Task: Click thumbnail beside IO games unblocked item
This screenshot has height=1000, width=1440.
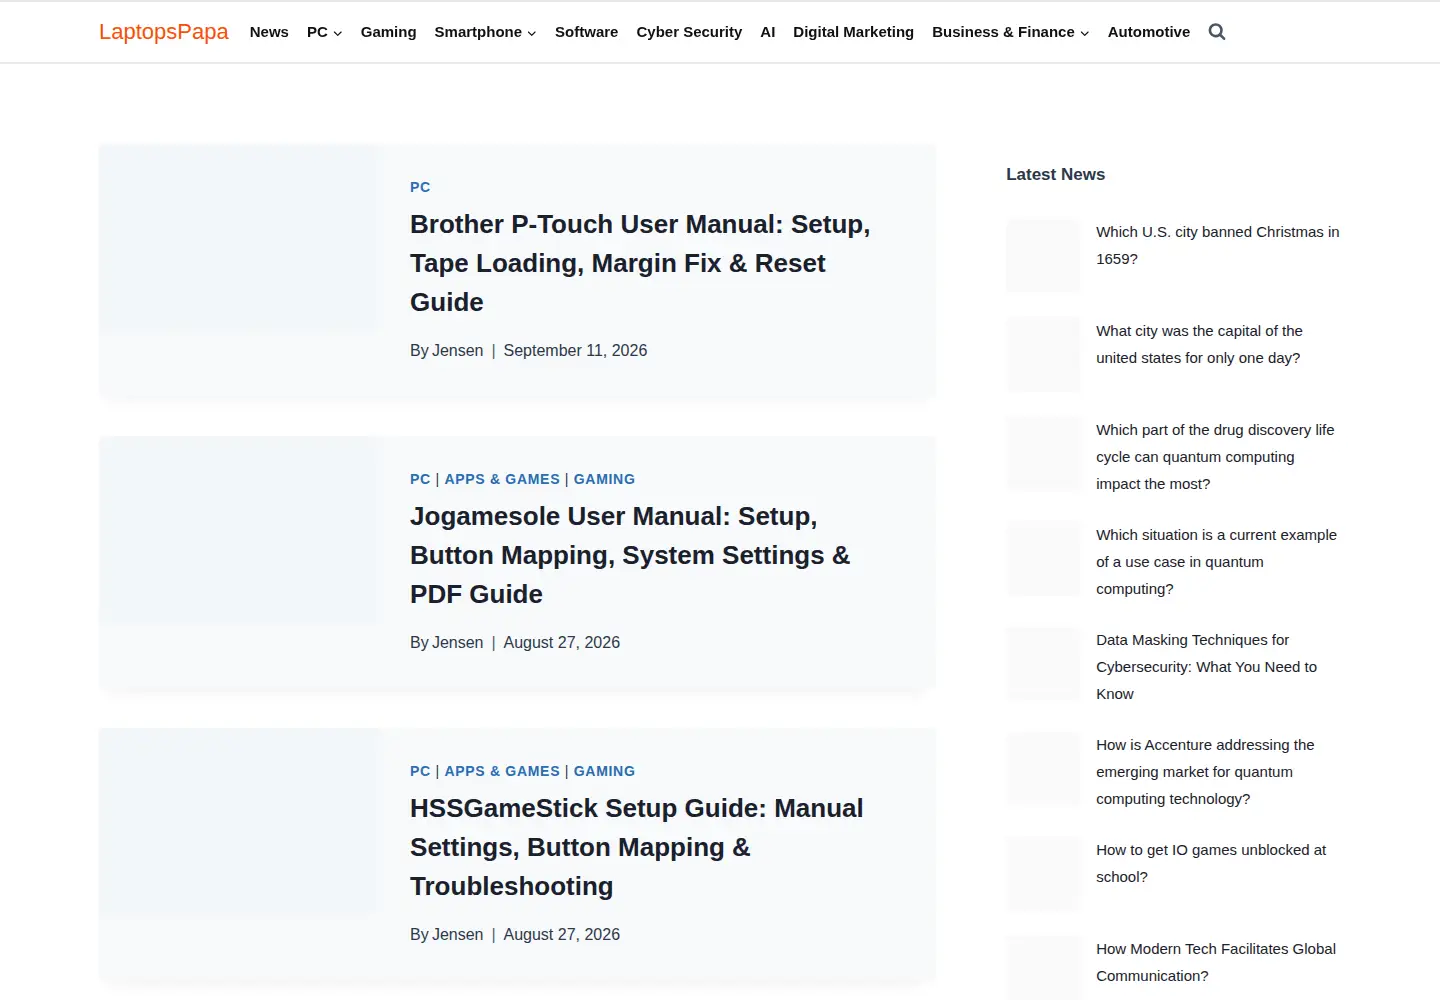Action: (x=1043, y=874)
